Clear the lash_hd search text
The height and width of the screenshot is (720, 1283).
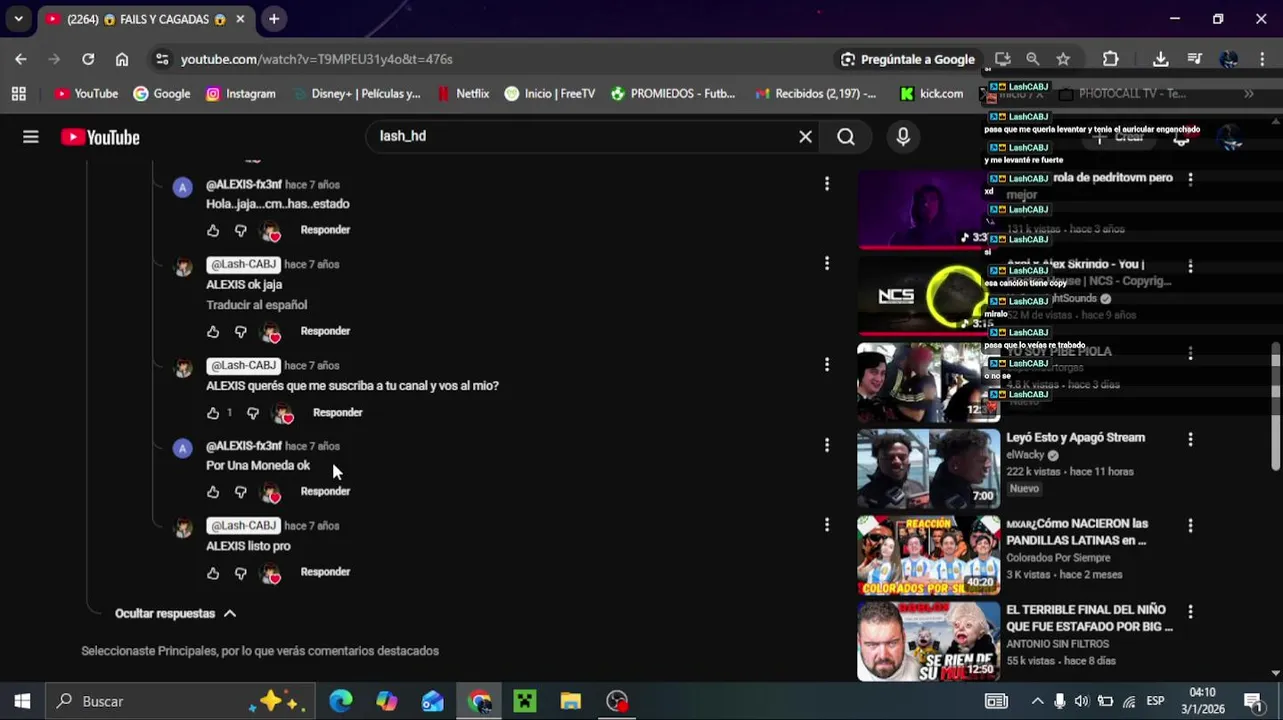point(805,136)
